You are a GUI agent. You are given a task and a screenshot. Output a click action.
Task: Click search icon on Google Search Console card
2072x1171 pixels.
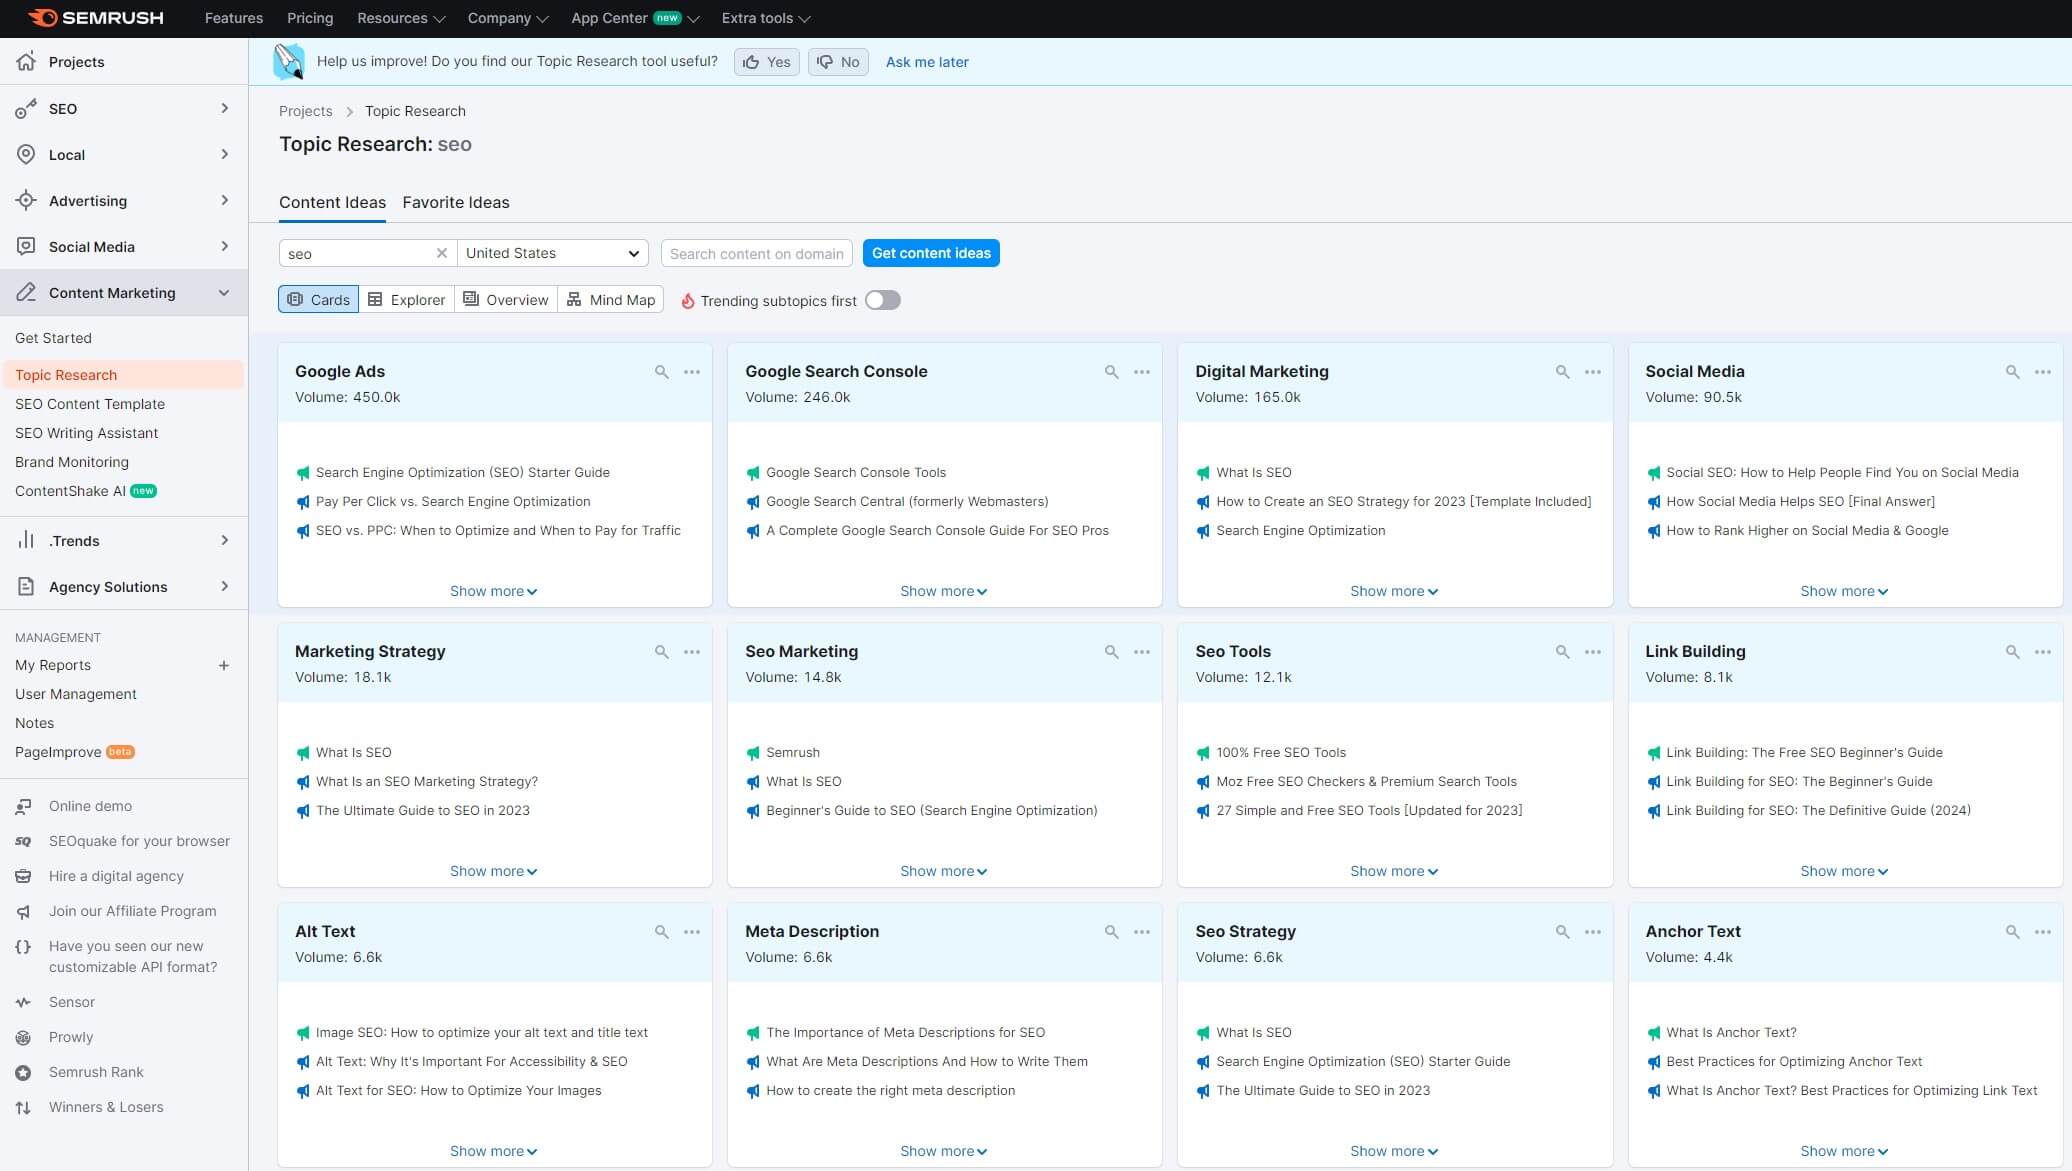(x=1111, y=372)
